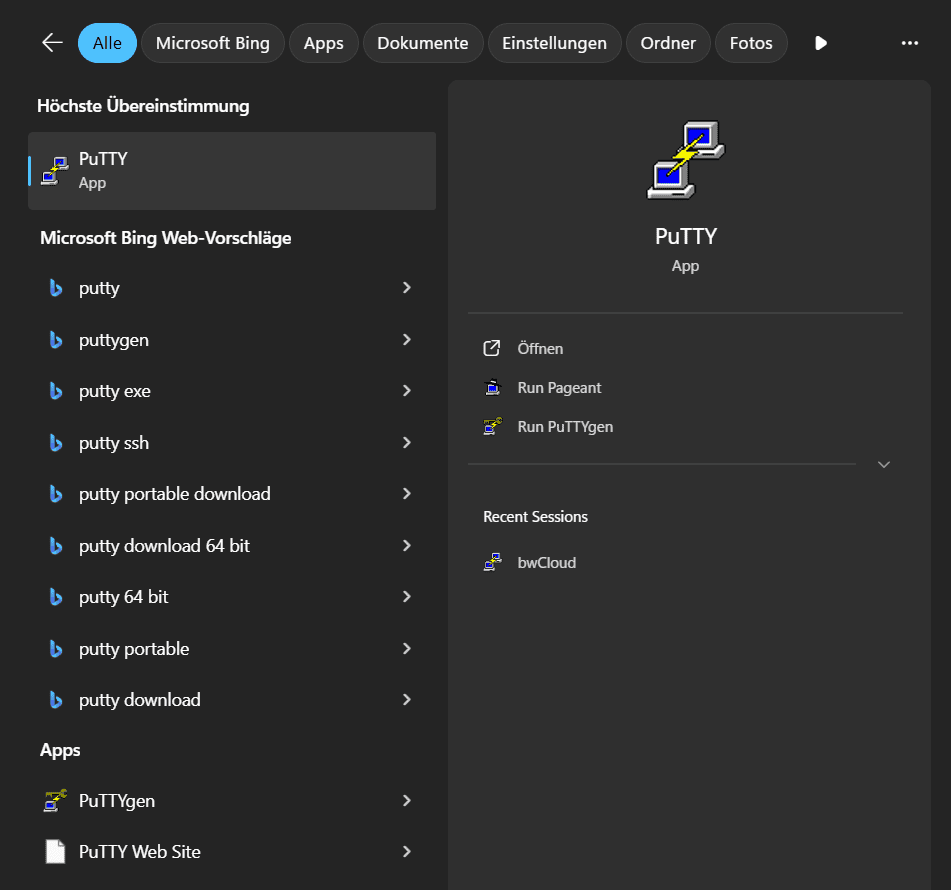Go back with the left arrow icon
The image size is (951, 890).
(52, 42)
